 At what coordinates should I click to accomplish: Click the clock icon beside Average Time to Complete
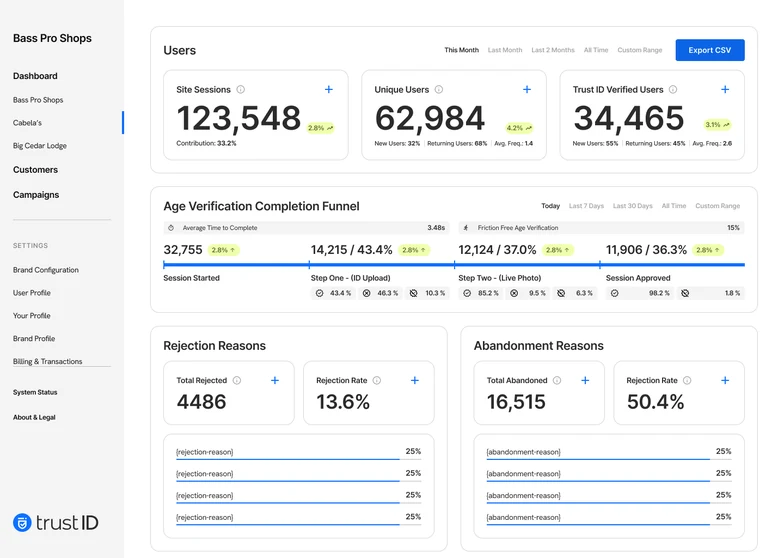[x=171, y=228]
